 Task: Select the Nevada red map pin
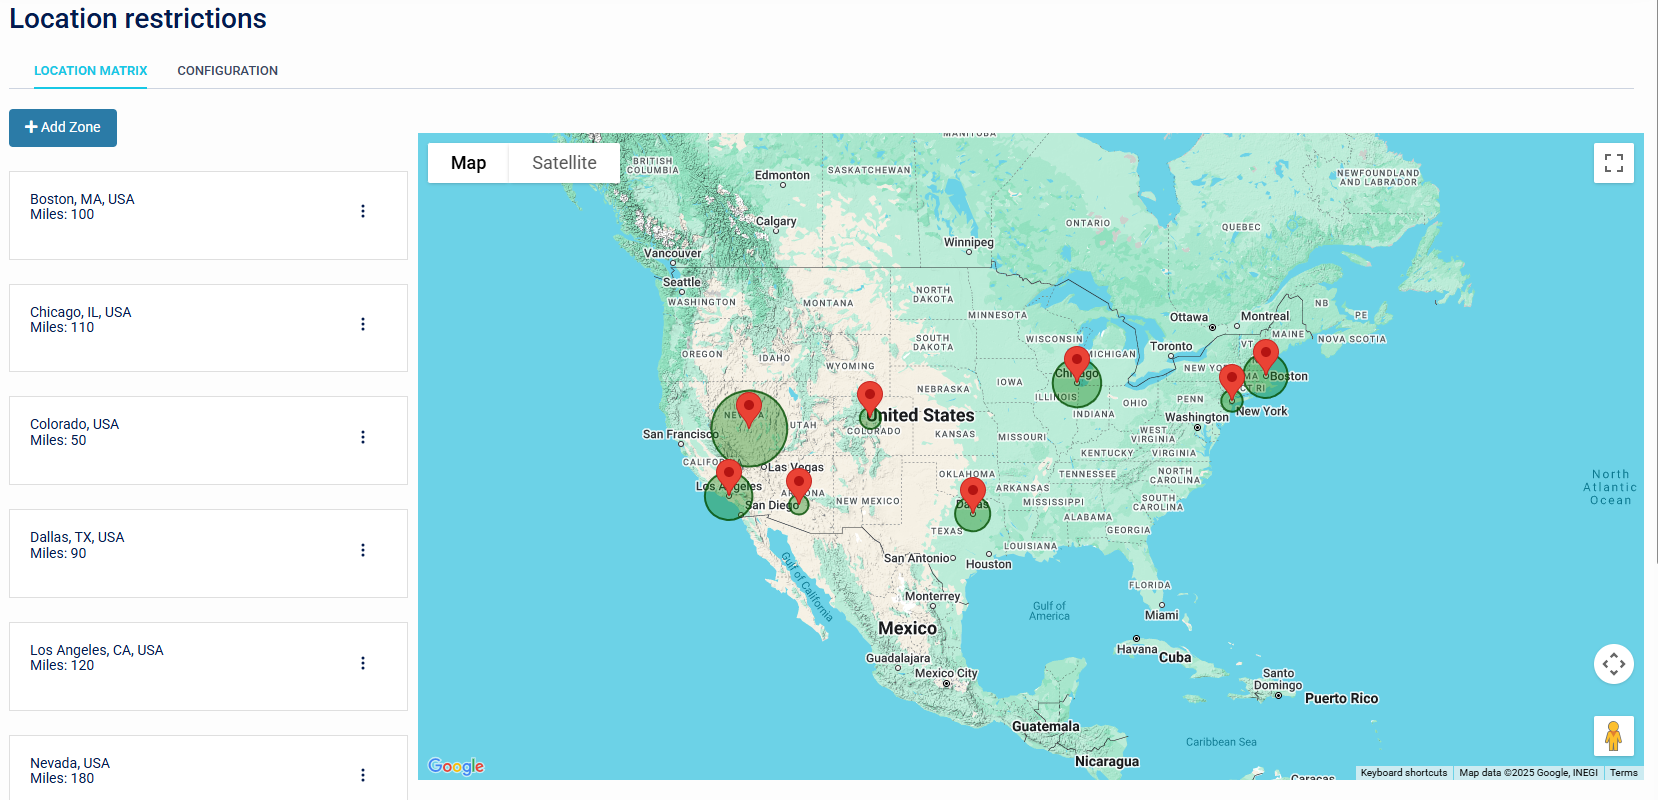[749, 407]
